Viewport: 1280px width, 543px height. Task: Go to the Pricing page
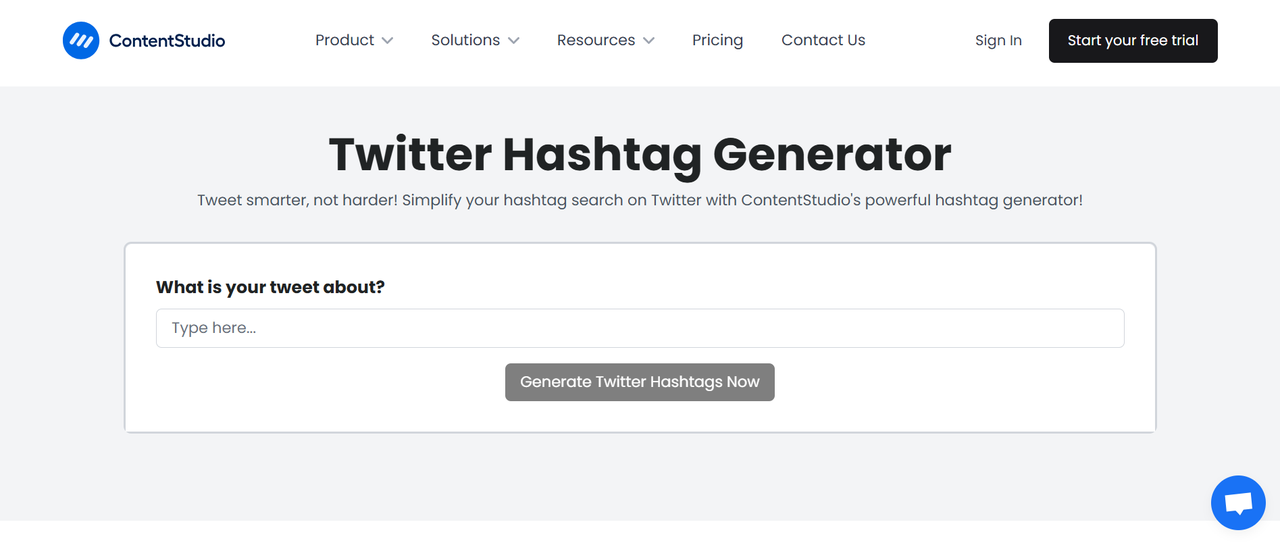click(717, 41)
